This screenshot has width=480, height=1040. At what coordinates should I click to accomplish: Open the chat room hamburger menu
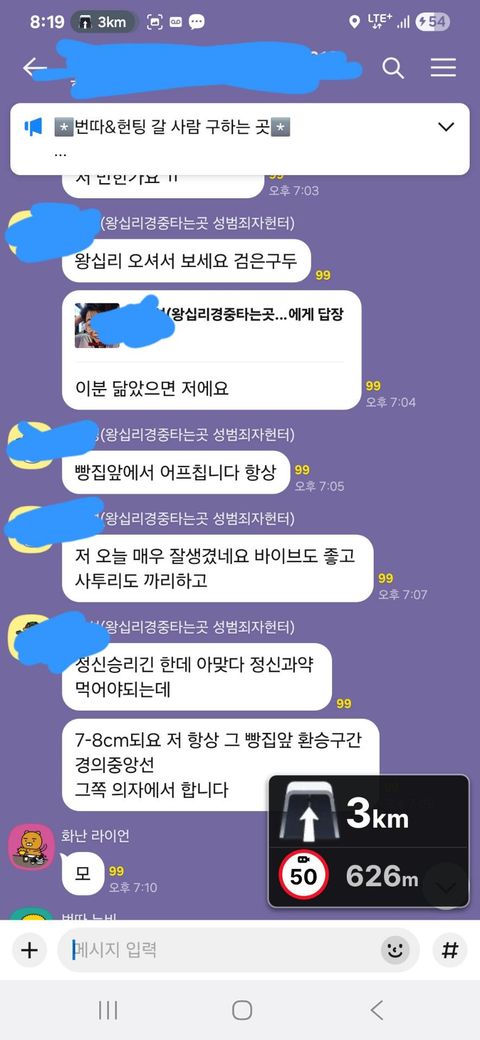click(444, 68)
